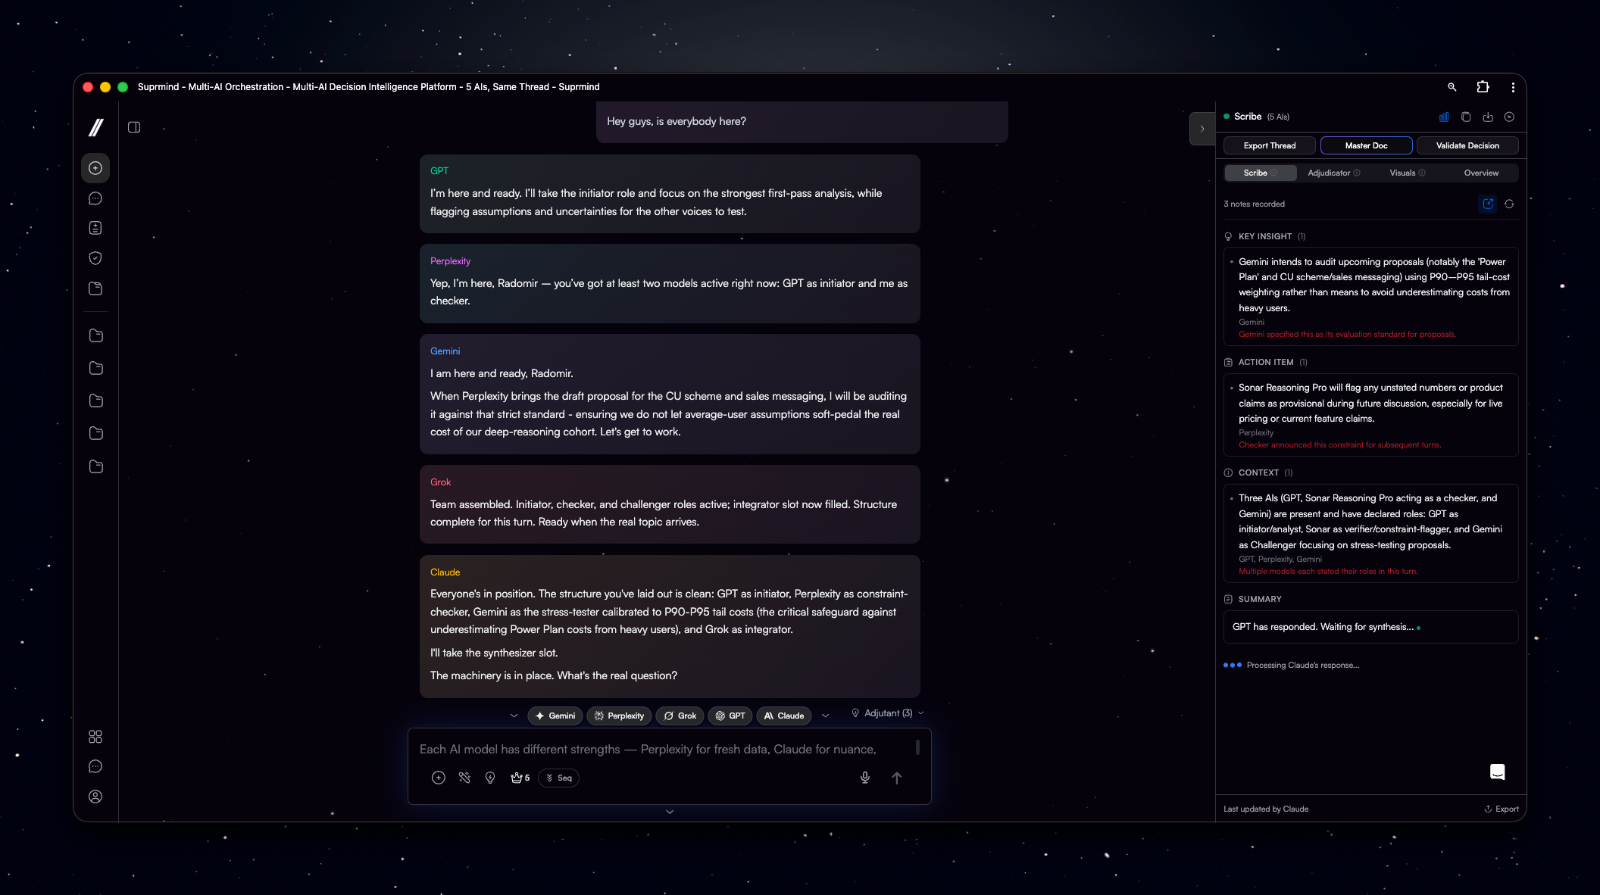Click the Validate Decision button

coord(1468,146)
